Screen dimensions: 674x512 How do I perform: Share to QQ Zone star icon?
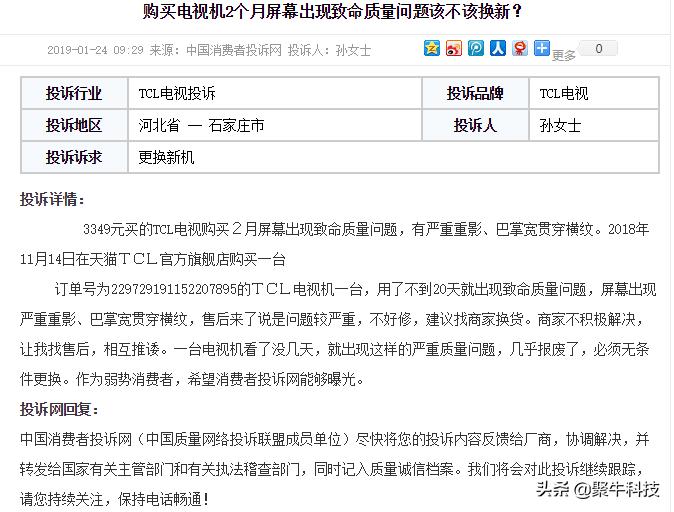tap(432, 48)
